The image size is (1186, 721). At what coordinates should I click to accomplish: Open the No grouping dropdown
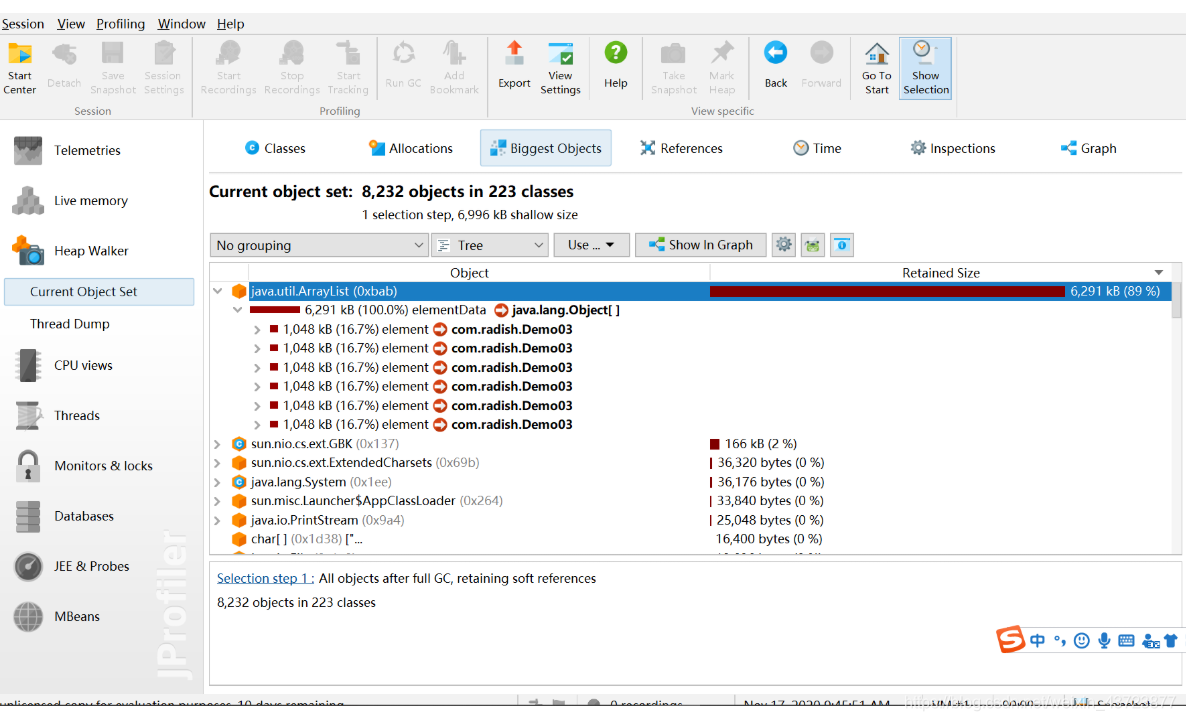pos(318,245)
